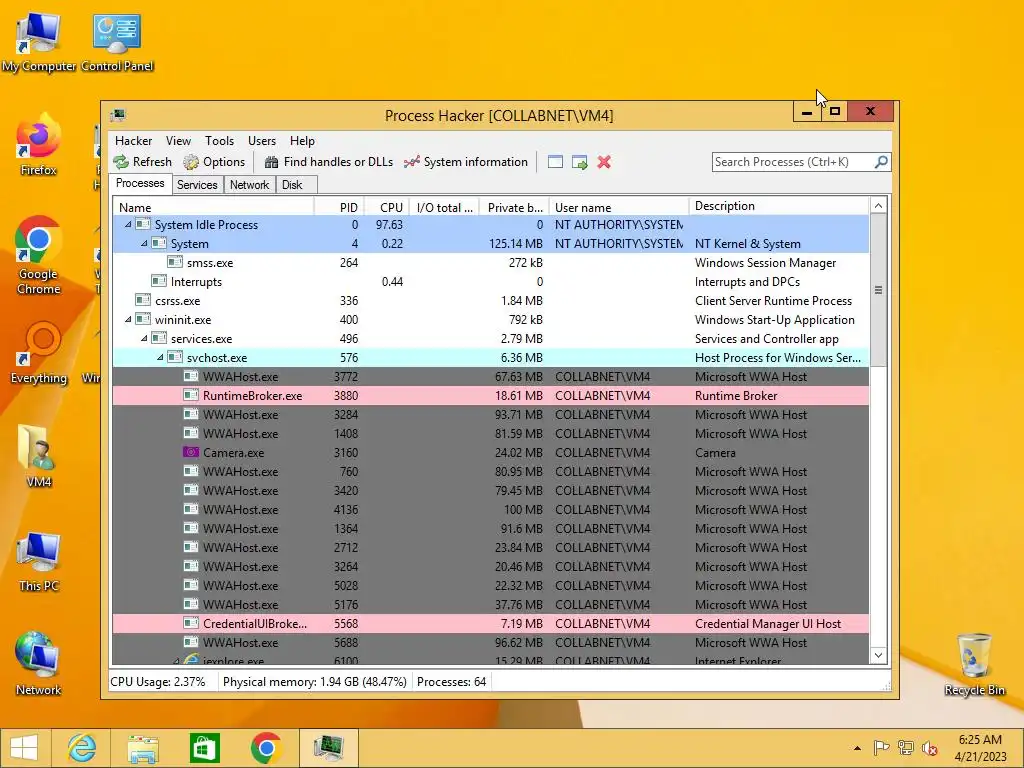Click the scroll up arrow of process list

click(878, 206)
